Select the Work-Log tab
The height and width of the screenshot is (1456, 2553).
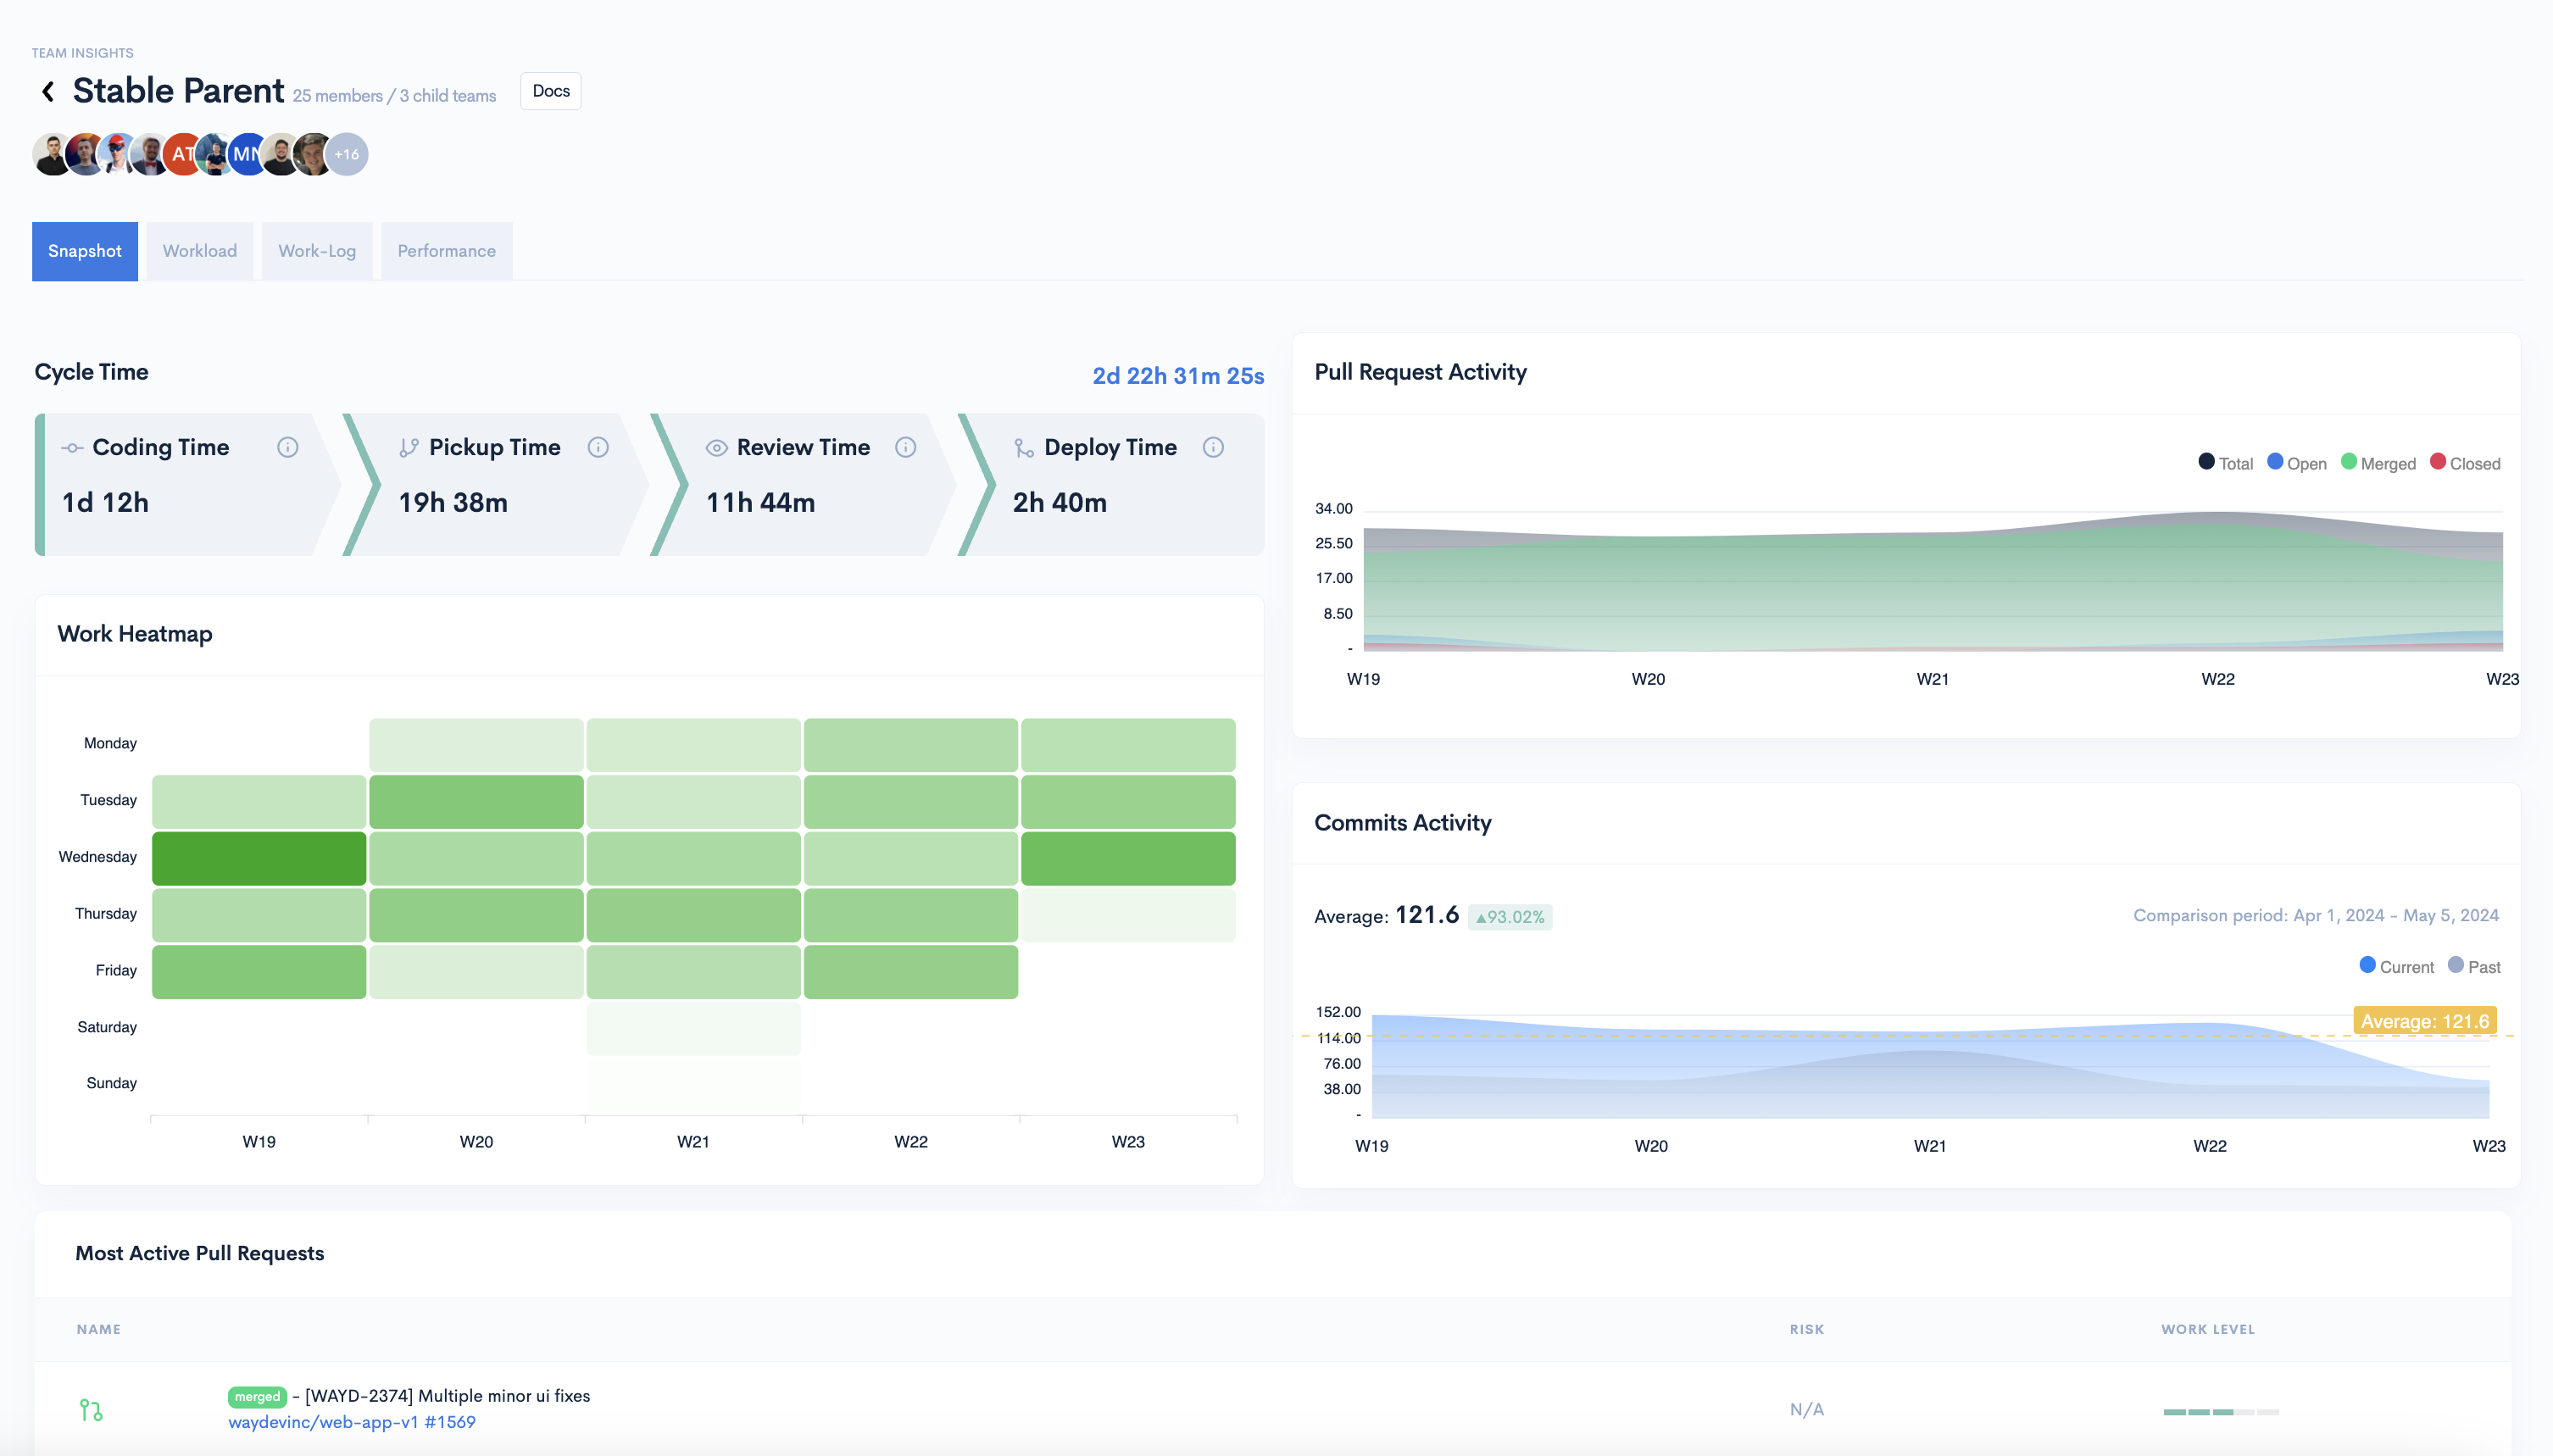317,251
